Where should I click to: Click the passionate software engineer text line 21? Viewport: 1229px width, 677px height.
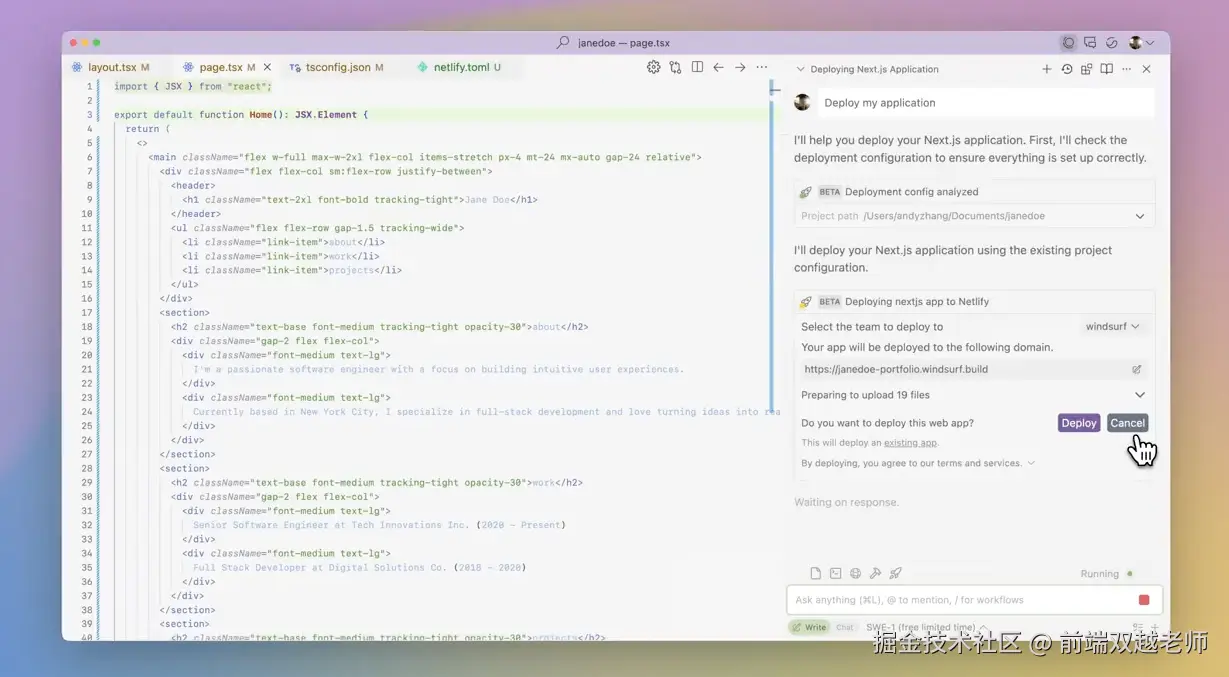pyautogui.click(x=439, y=369)
